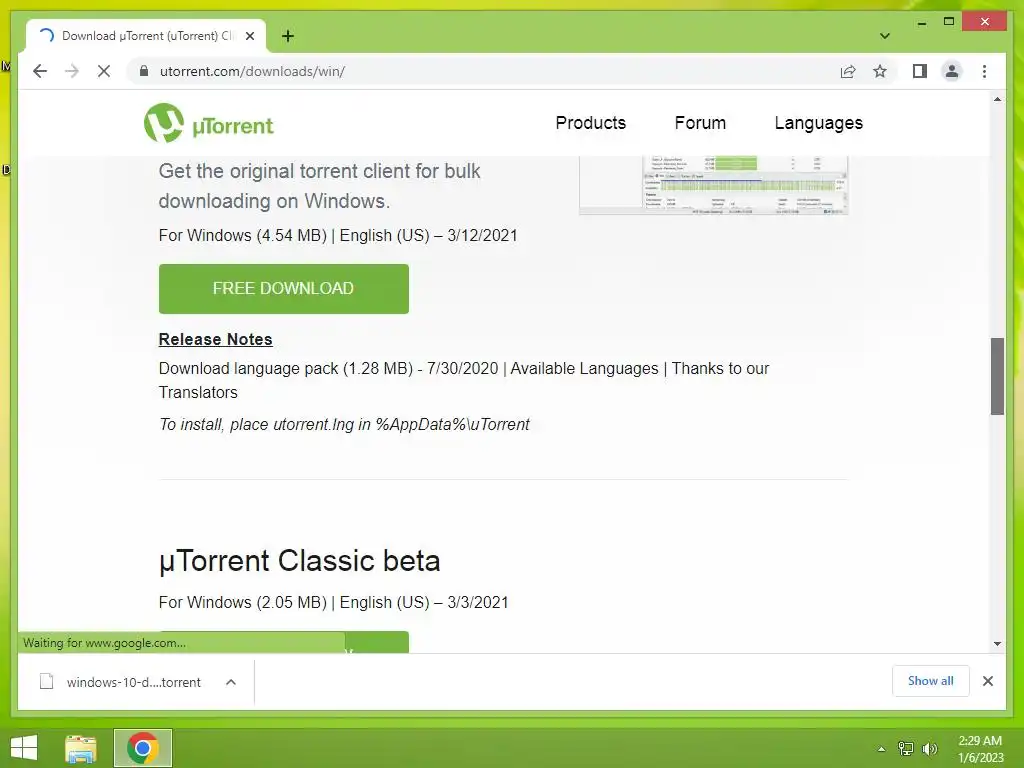Bookmark this page with the star icon
The height and width of the screenshot is (768, 1024).
point(880,71)
